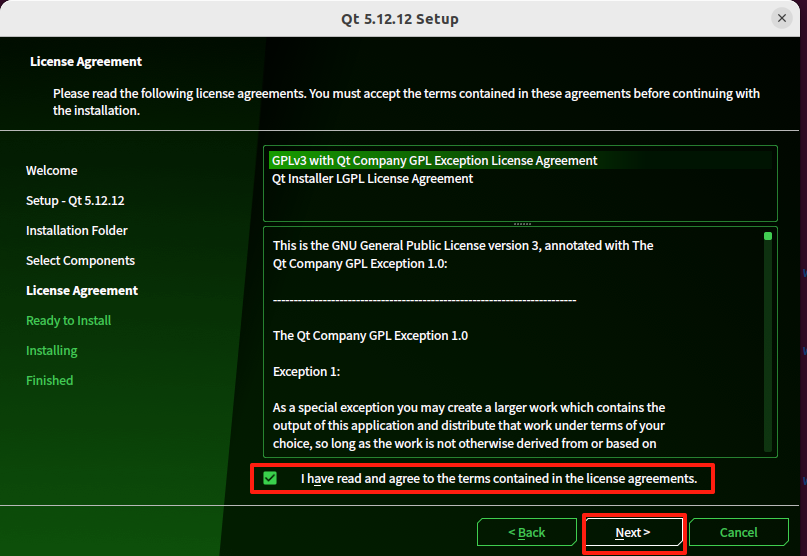Click the Ready to Install step
The height and width of the screenshot is (556, 807).
[x=68, y=321]
